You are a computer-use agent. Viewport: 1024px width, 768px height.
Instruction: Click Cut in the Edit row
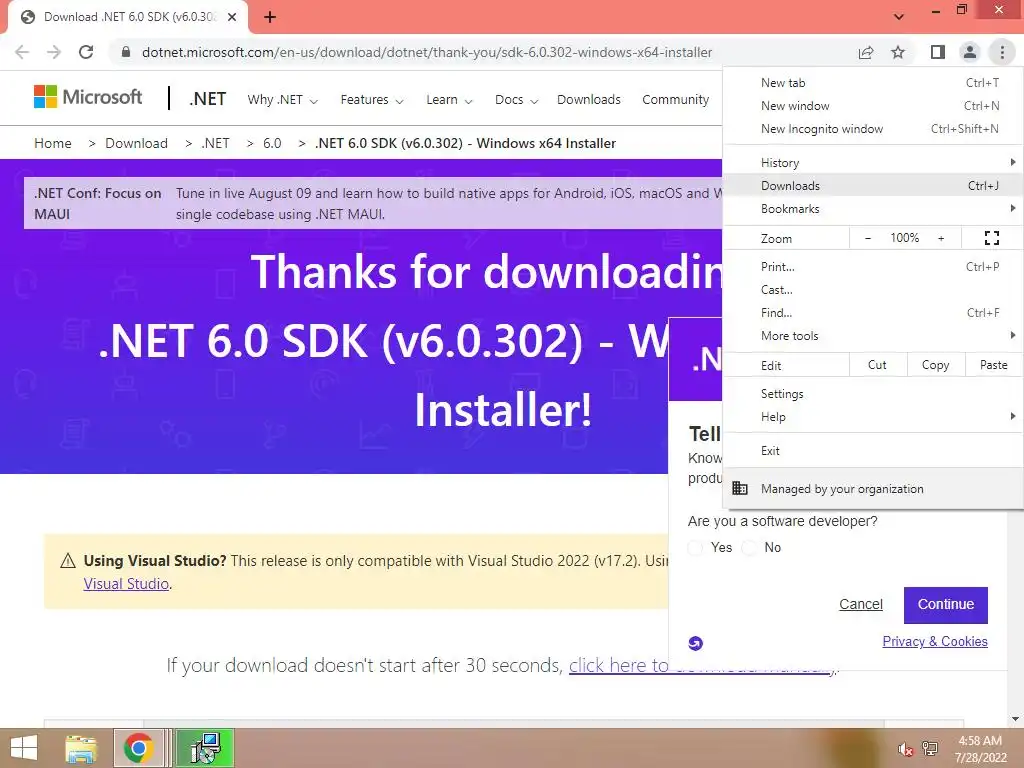point(878,365)
